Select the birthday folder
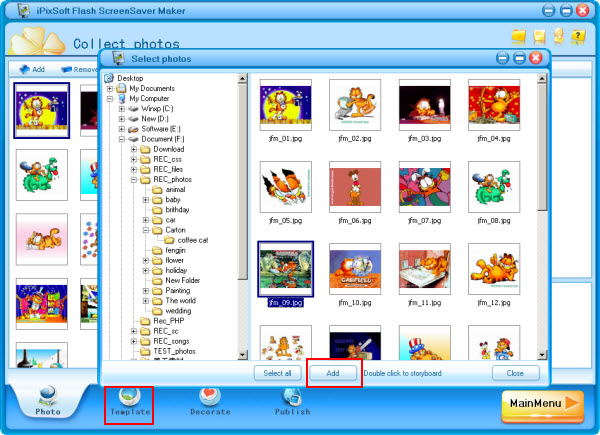 (x=177, y=210)
